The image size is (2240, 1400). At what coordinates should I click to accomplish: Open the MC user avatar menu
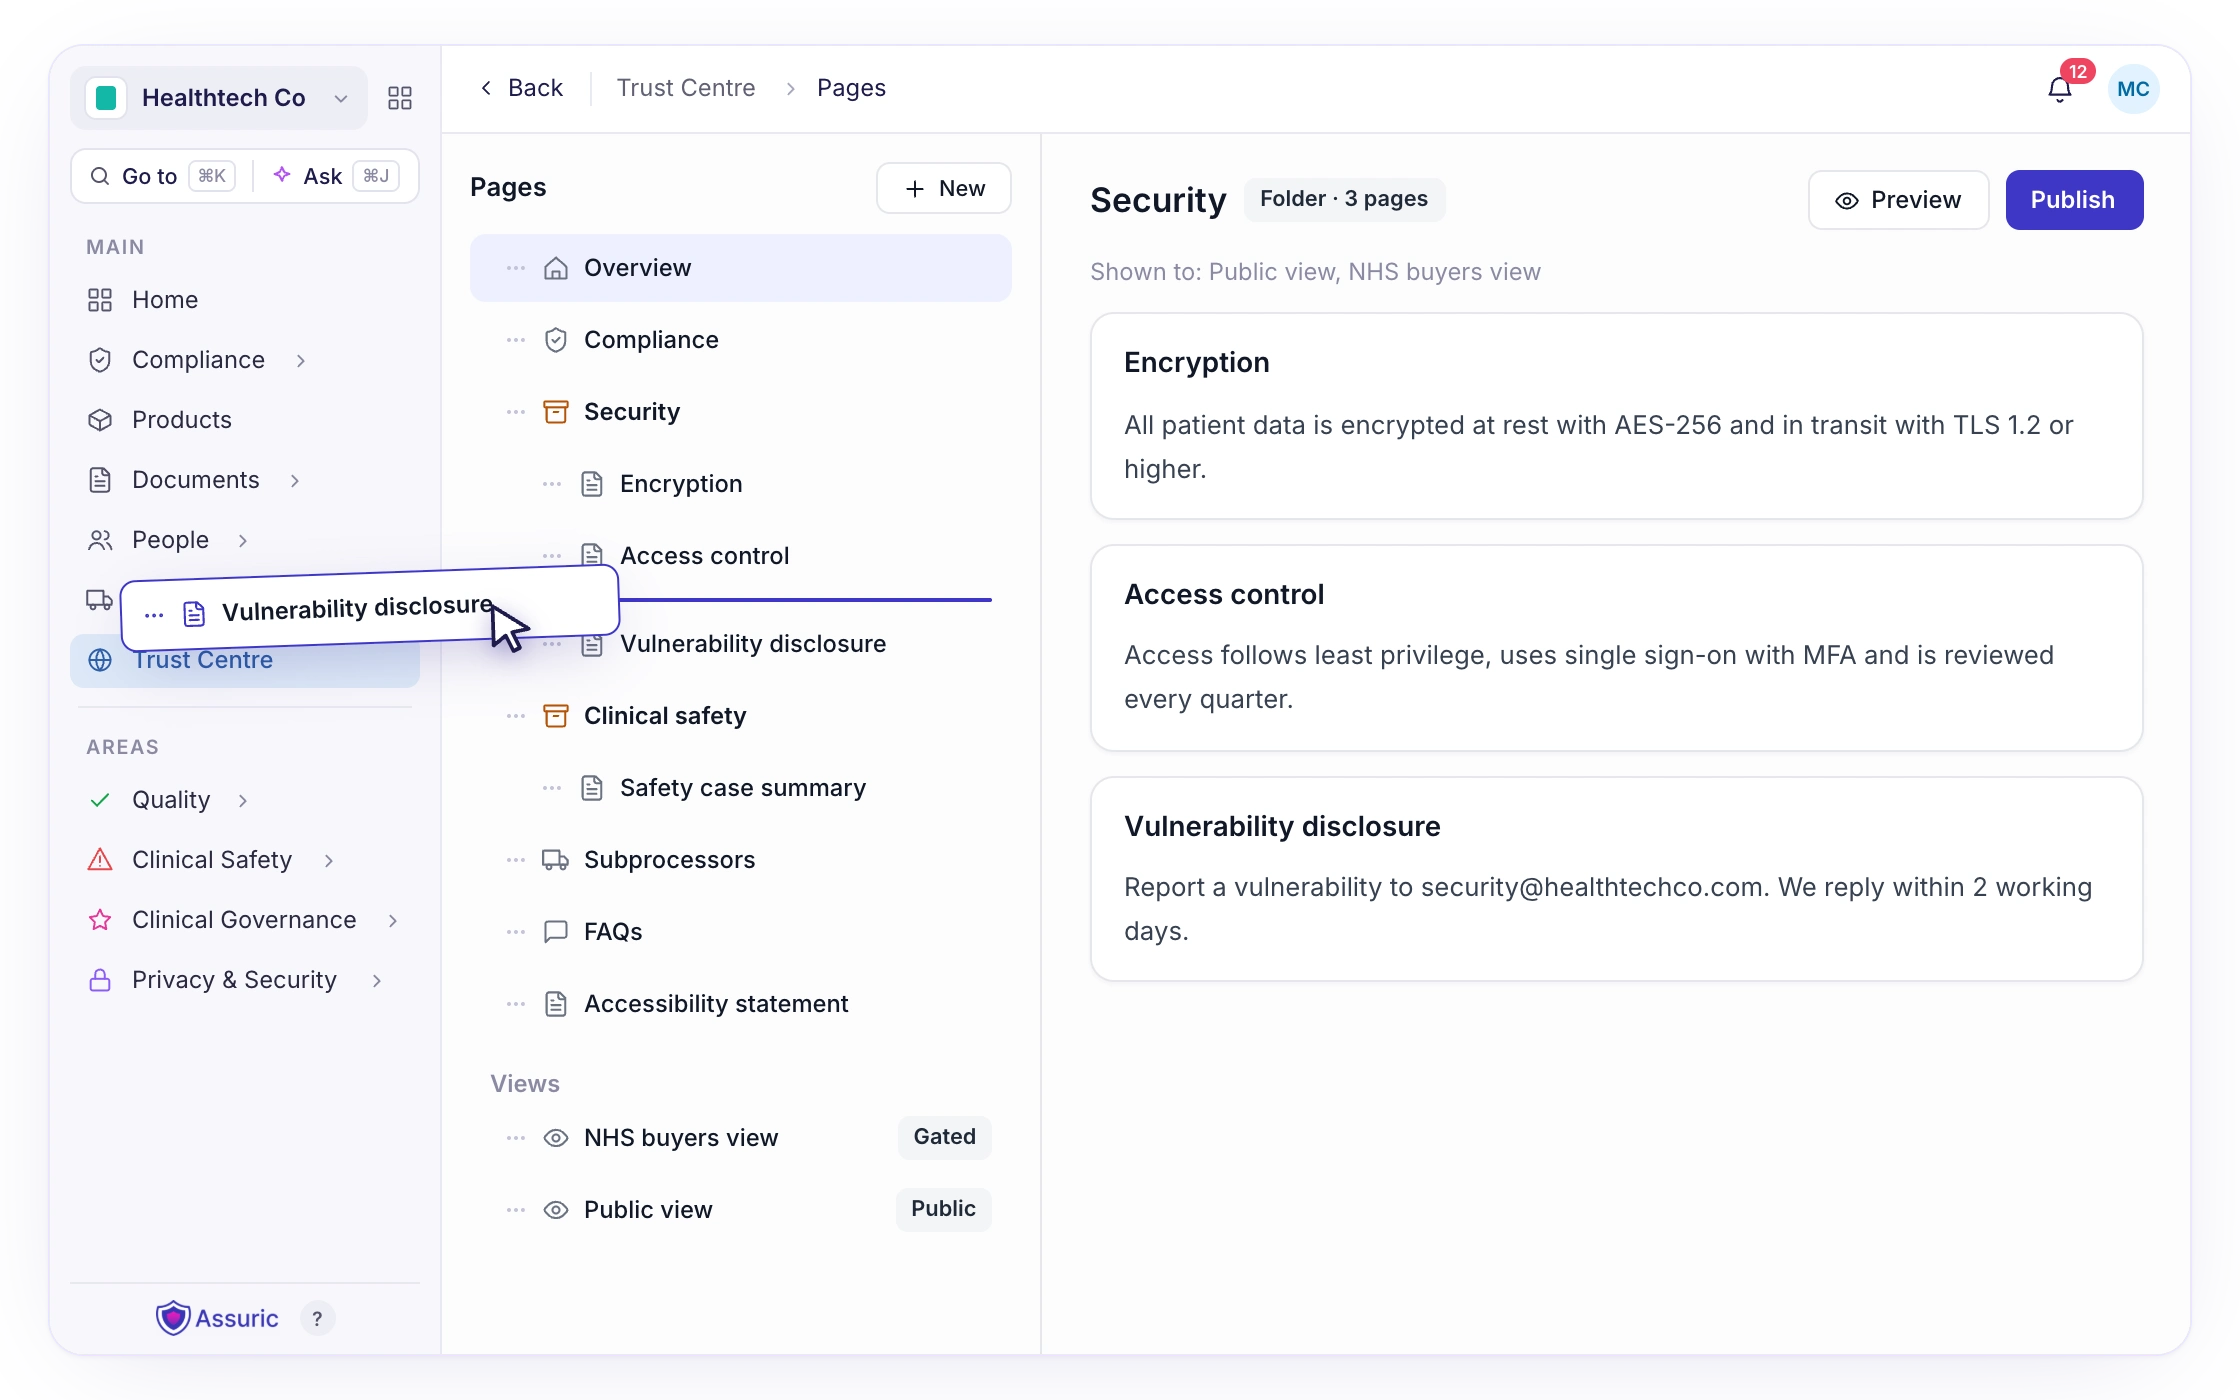click(x=2133, y=89)
